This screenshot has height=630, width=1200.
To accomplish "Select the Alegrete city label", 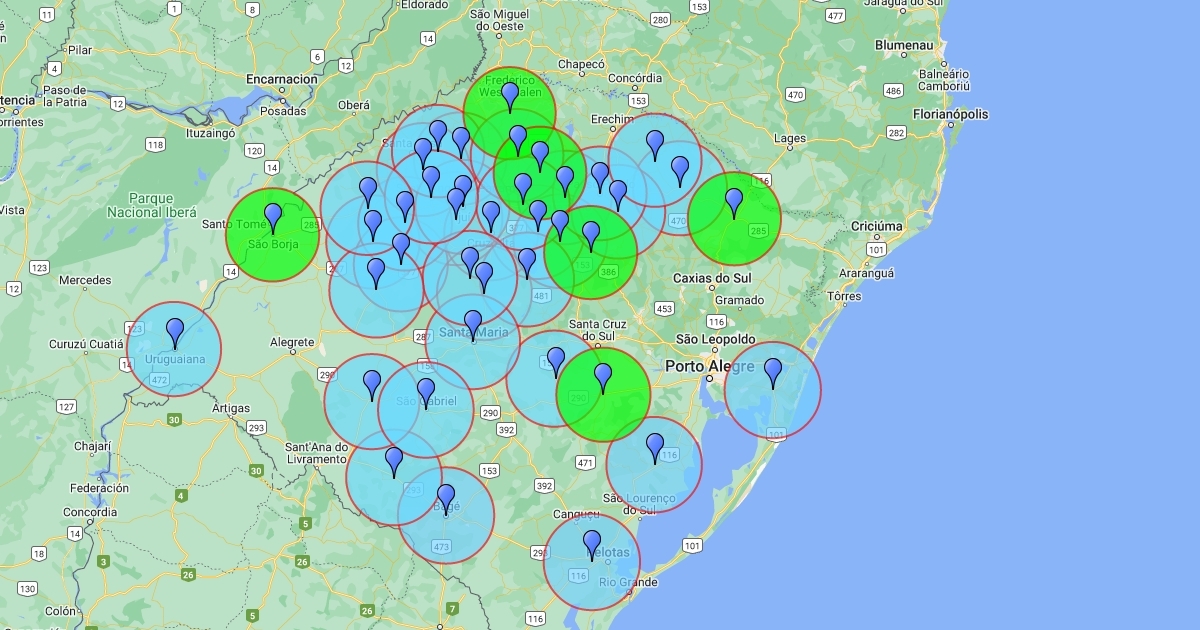I will [x=292, y=342].
